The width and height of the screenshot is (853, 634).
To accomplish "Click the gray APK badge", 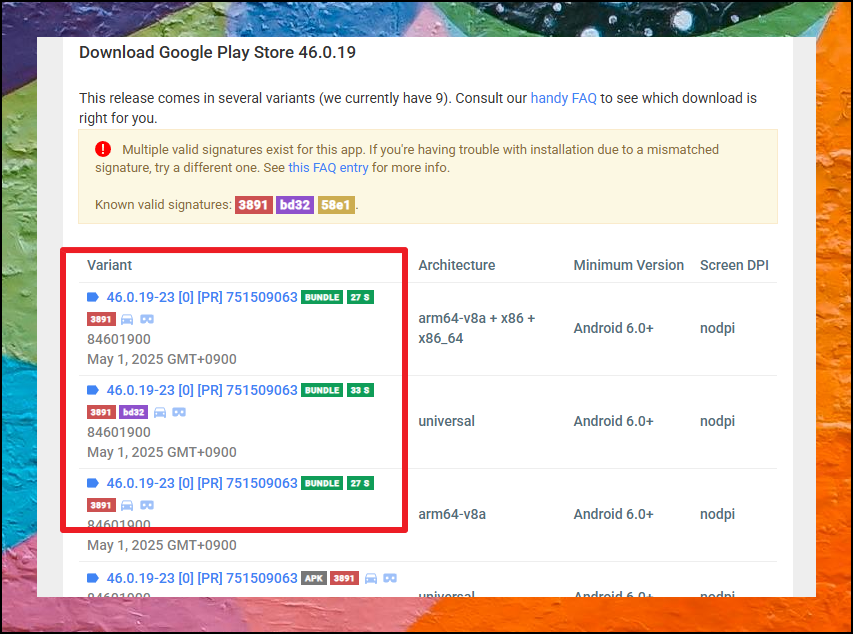I will pyautogui.click(x=314, y=578).
